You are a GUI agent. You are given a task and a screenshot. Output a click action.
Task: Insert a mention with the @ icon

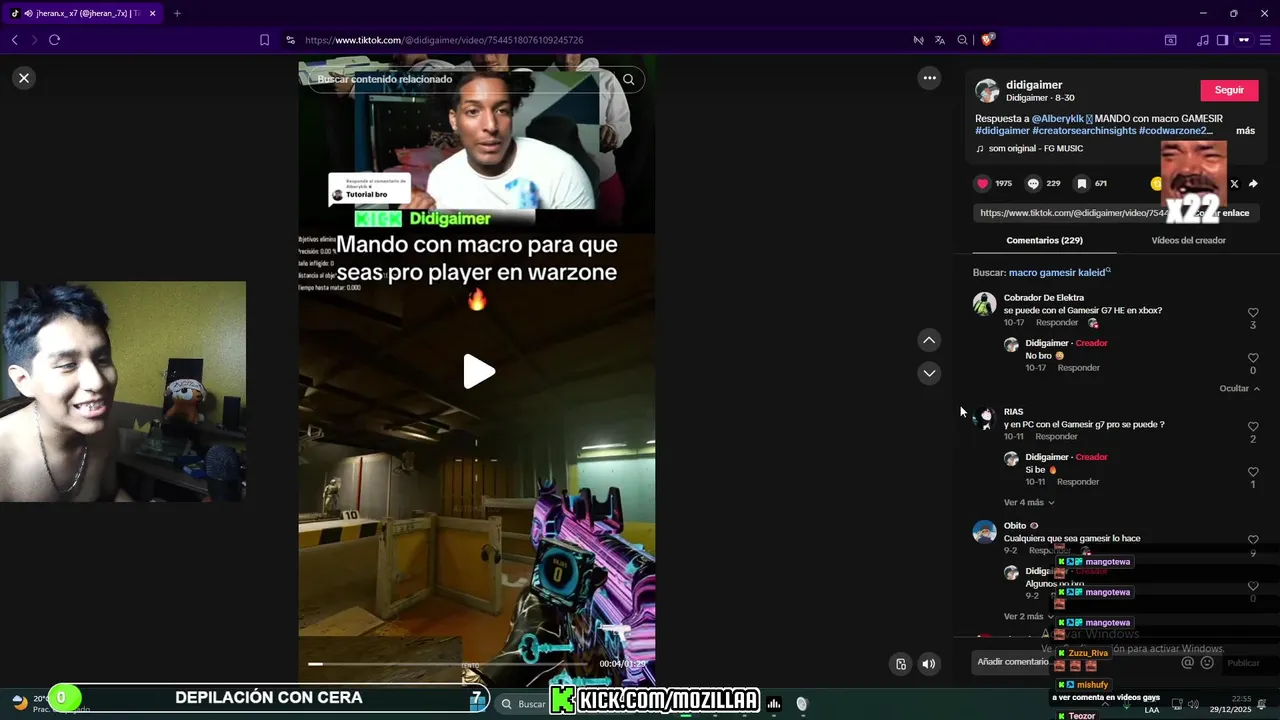[x=1188, y=662]
